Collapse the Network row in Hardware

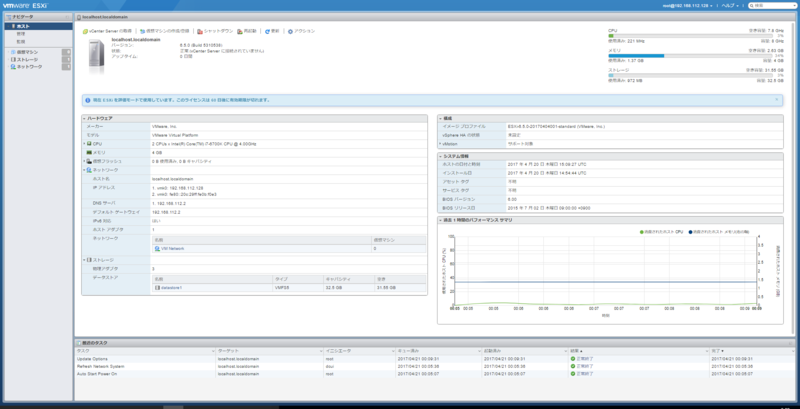pos(84,170)
